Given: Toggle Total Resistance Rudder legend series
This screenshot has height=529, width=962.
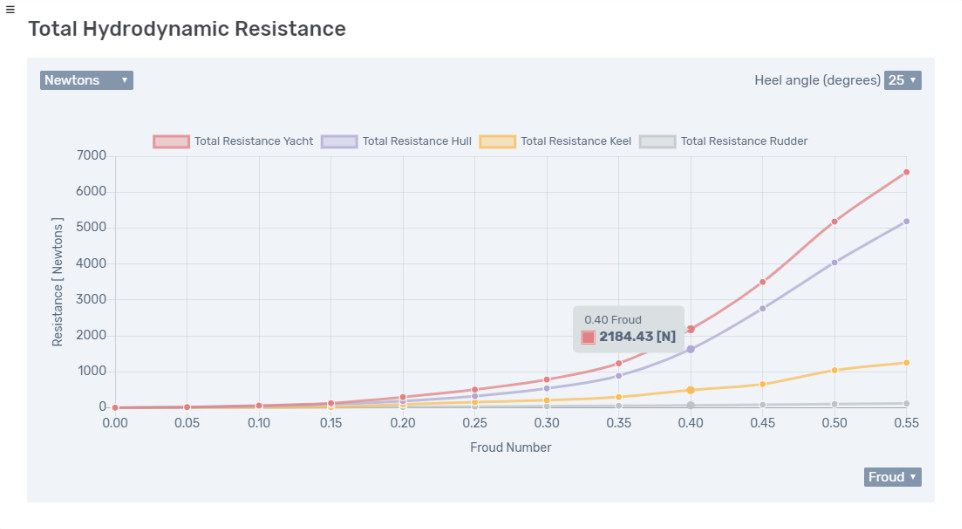Looking at the screenshot, I should 743,141.
